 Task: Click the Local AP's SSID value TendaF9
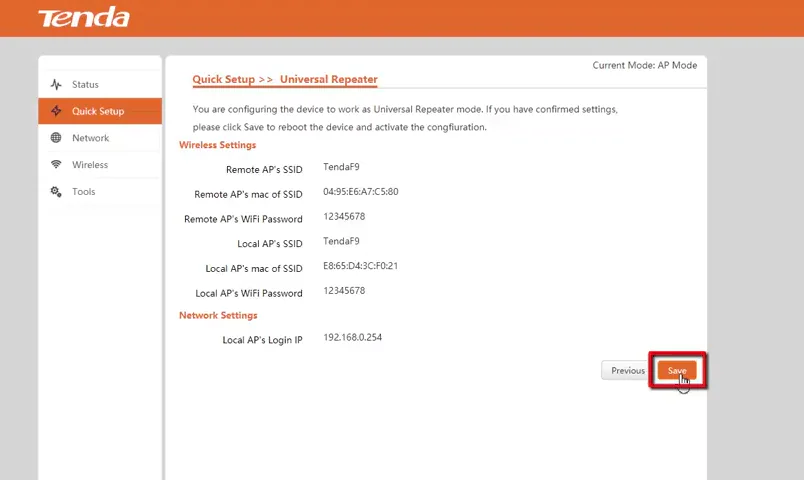tap(341, 241)
